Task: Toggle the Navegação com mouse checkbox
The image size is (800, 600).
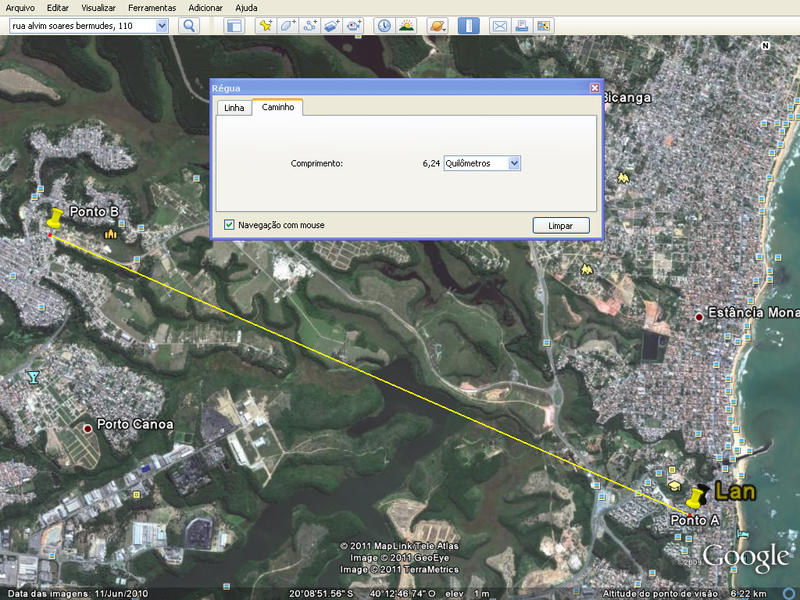Action: pos(229,224)
